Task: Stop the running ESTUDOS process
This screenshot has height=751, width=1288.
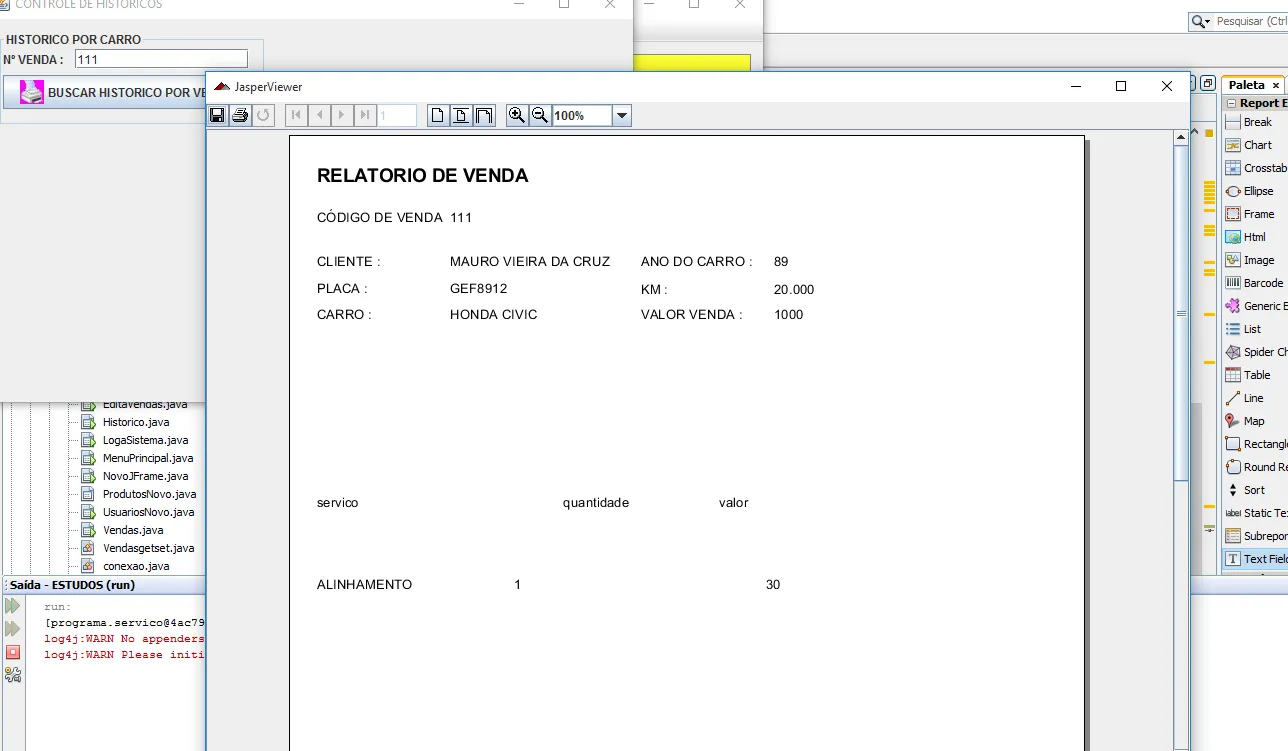Action: [12, 652]
